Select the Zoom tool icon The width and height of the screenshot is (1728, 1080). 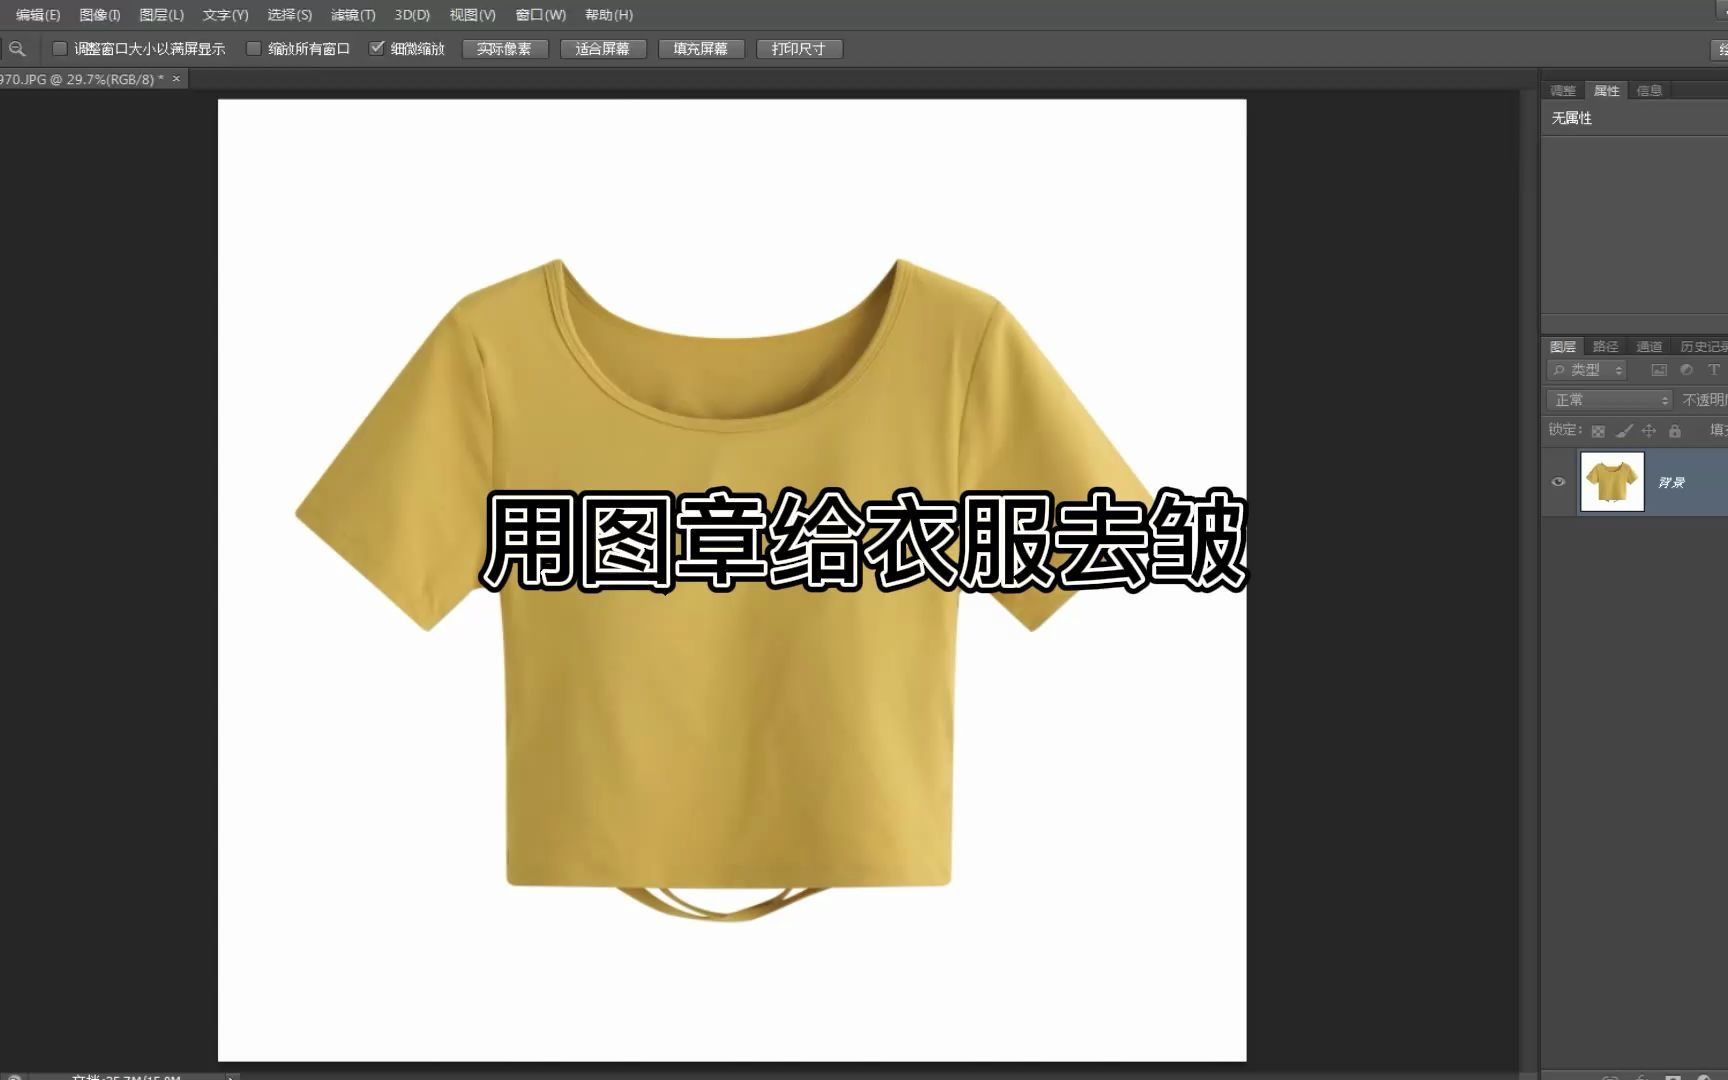(16, 48)
